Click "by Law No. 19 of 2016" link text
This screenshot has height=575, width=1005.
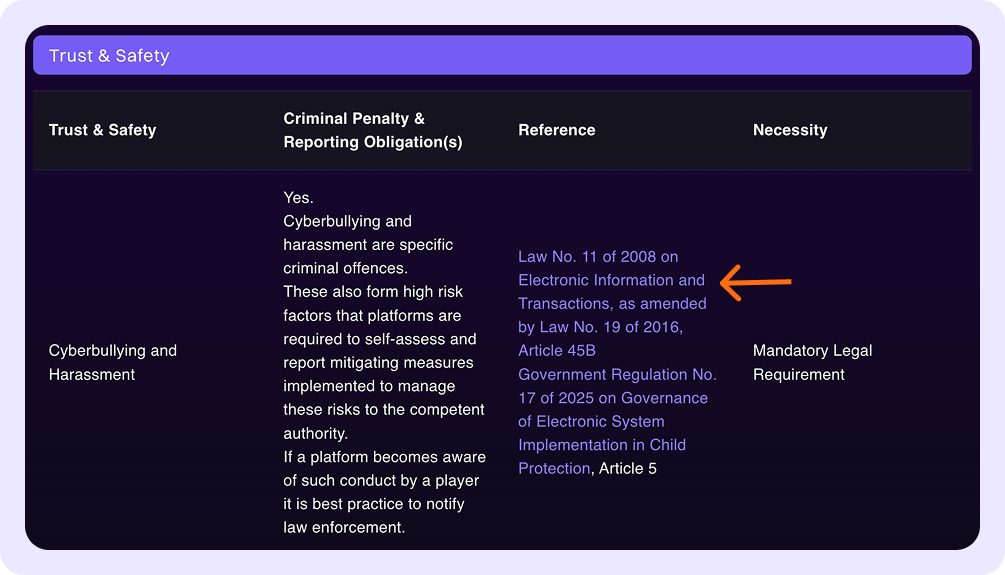click(600, 327)
